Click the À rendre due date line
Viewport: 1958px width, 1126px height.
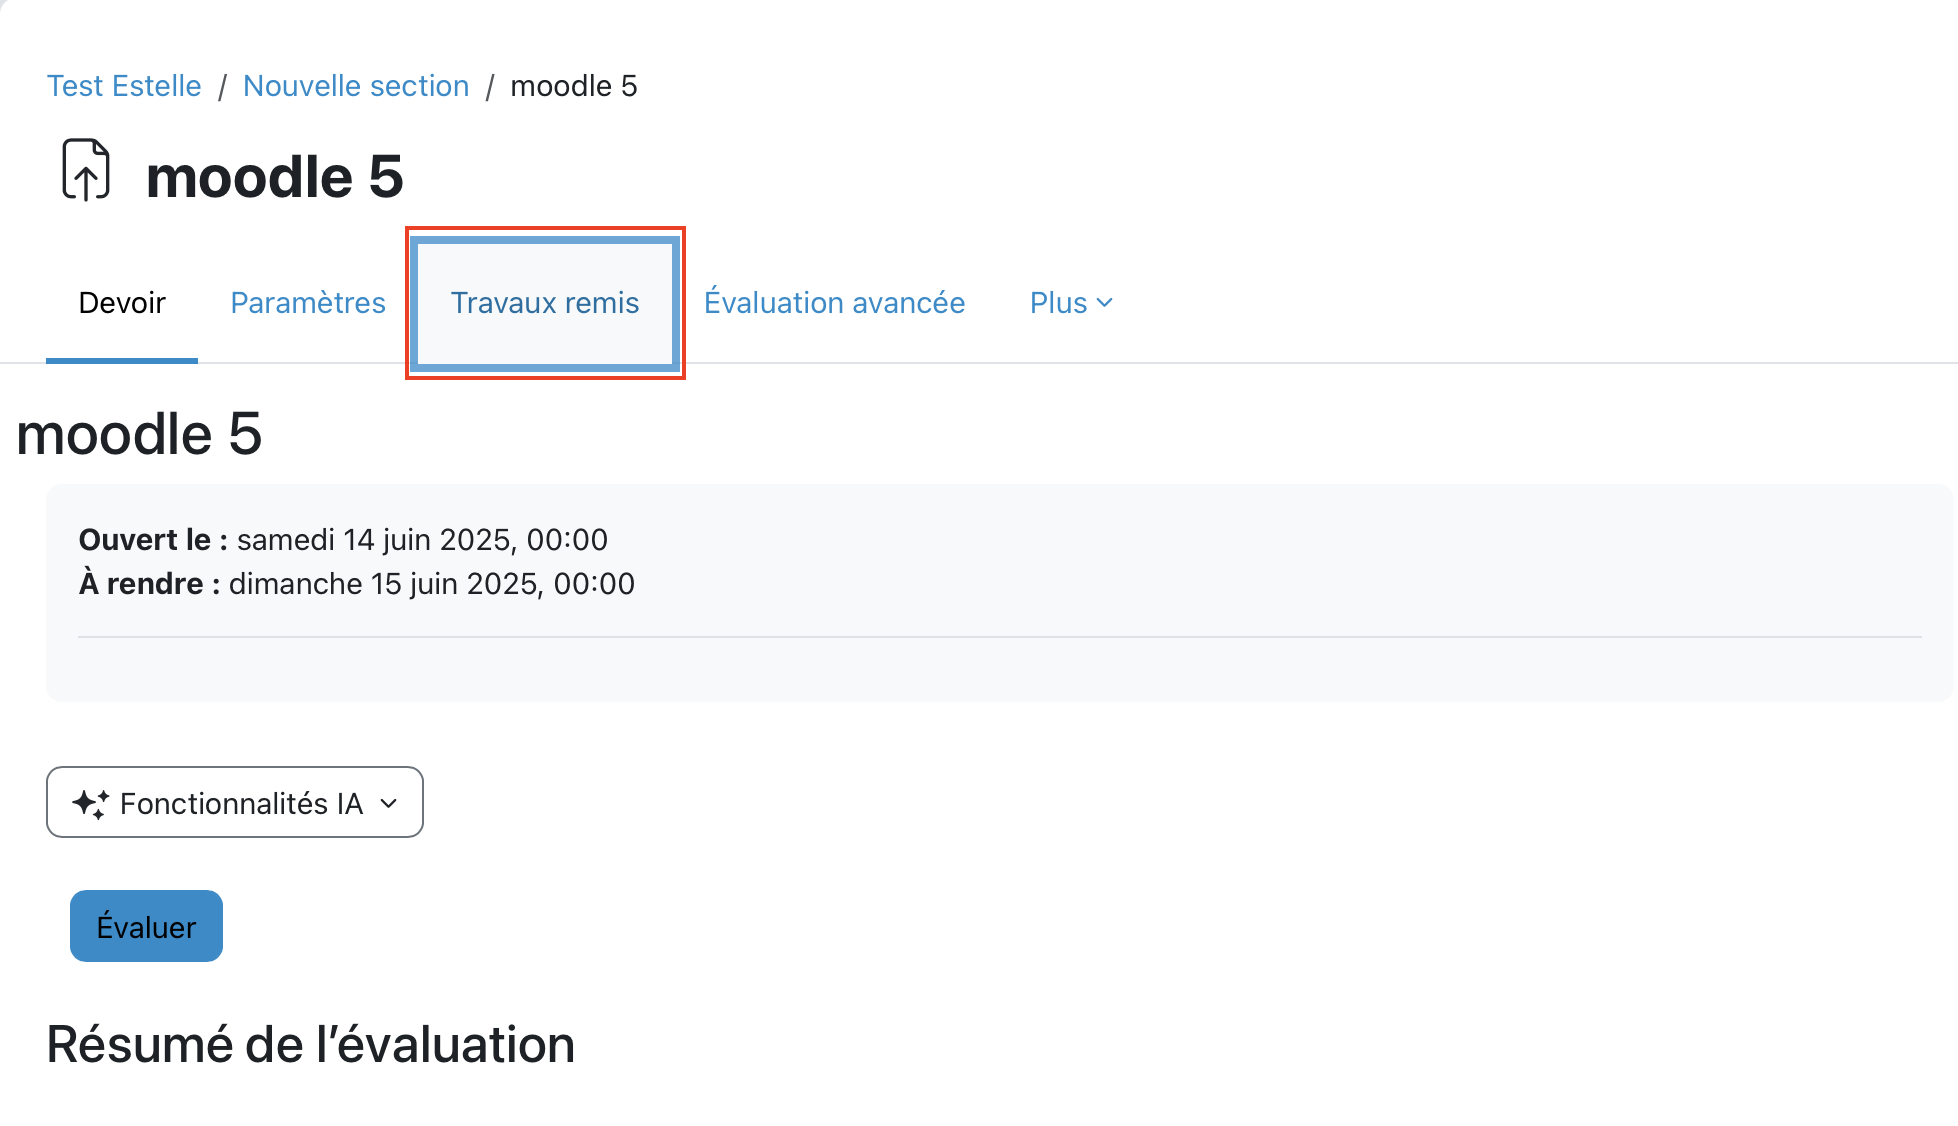pos(356,584)
